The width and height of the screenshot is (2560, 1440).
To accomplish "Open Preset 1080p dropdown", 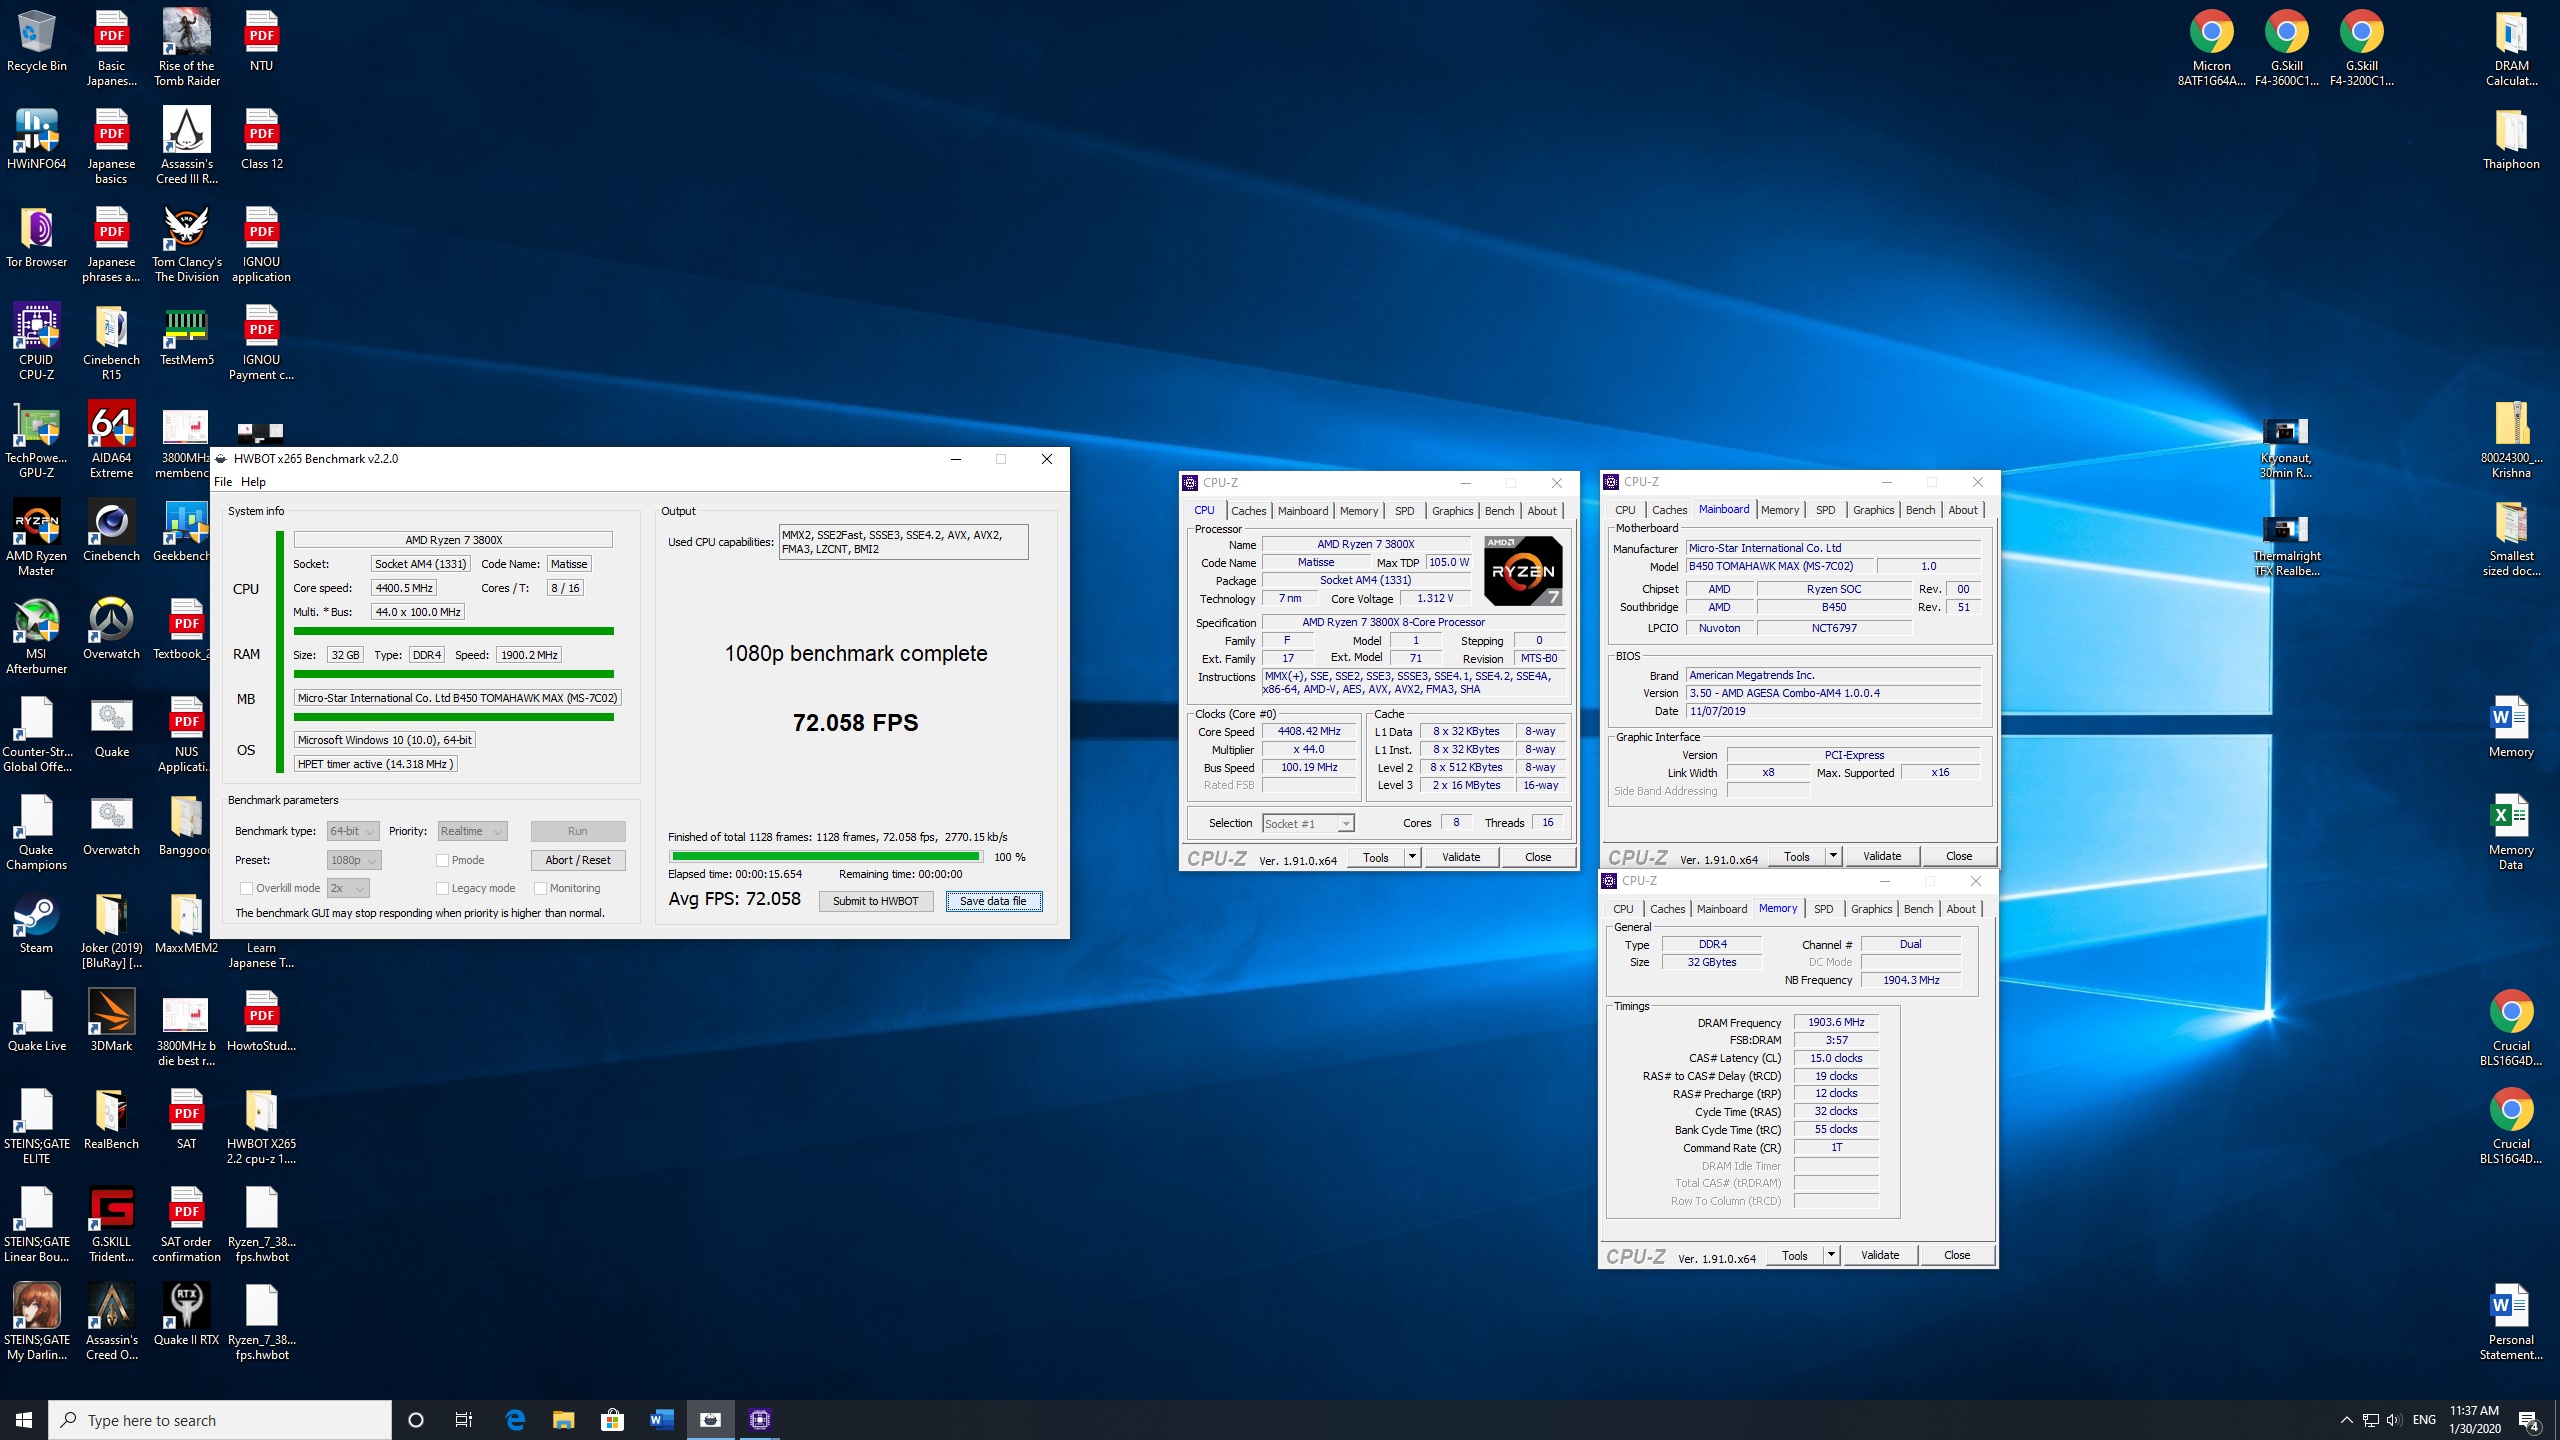I will click(354, 860).
